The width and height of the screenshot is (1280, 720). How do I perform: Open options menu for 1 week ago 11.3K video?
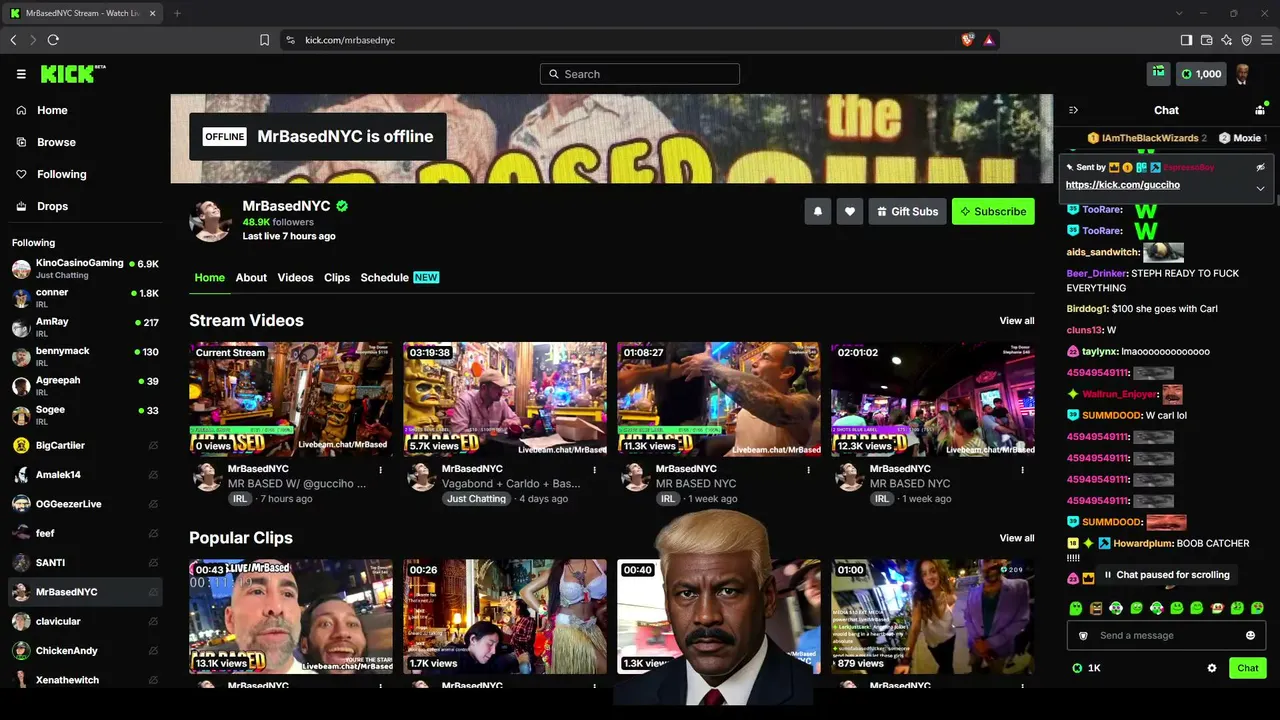(x=809, y=469)
